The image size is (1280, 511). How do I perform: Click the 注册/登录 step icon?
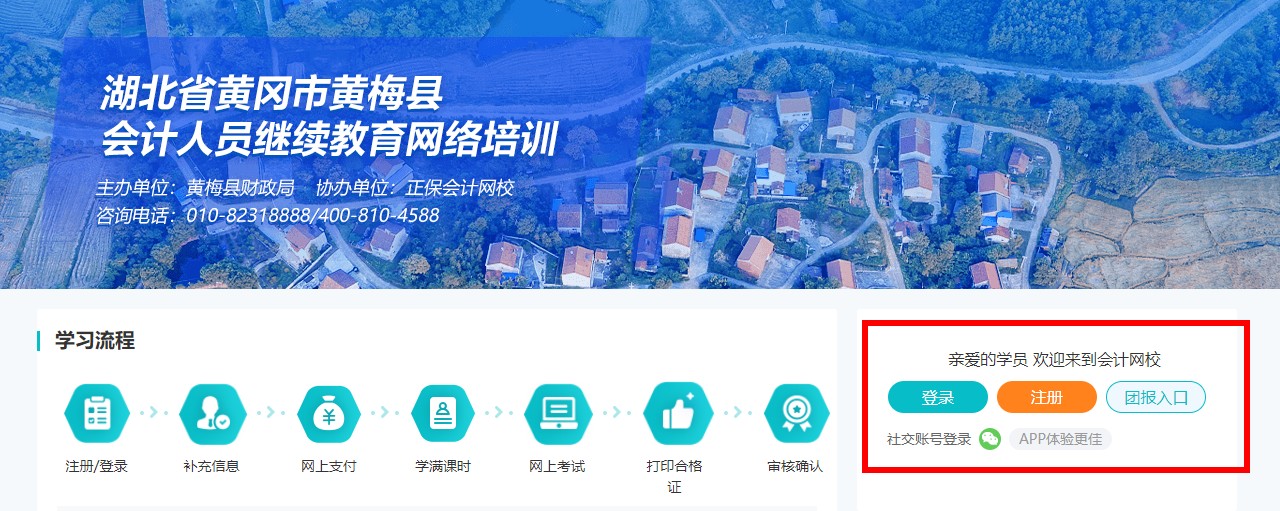tap(97, 414)
